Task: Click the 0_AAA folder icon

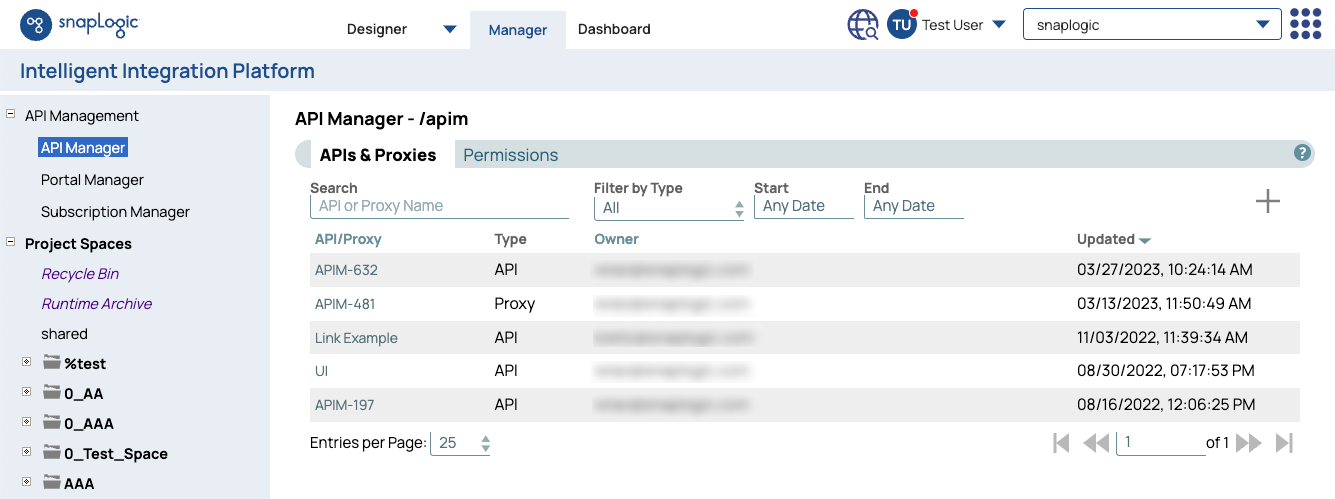Action: click(52, 423)
